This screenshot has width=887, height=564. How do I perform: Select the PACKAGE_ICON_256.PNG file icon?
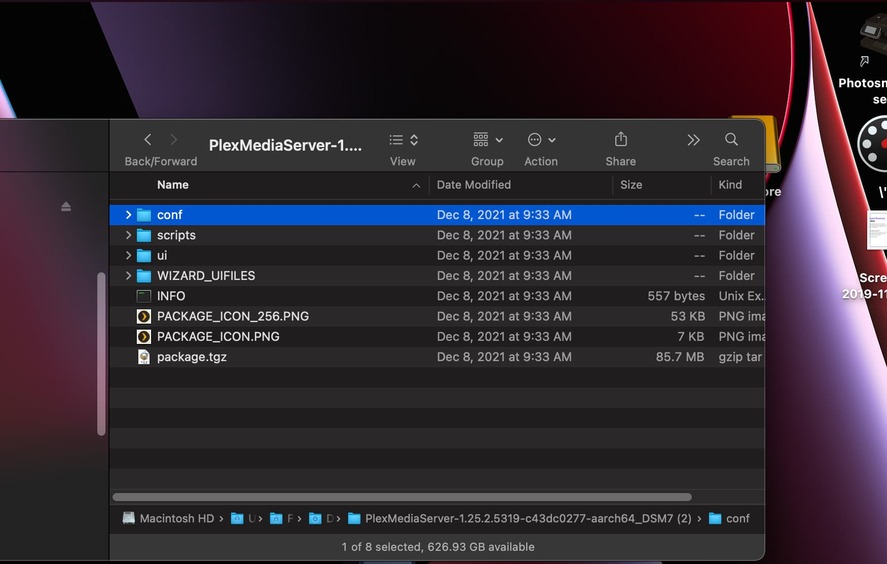click(144, 316)
